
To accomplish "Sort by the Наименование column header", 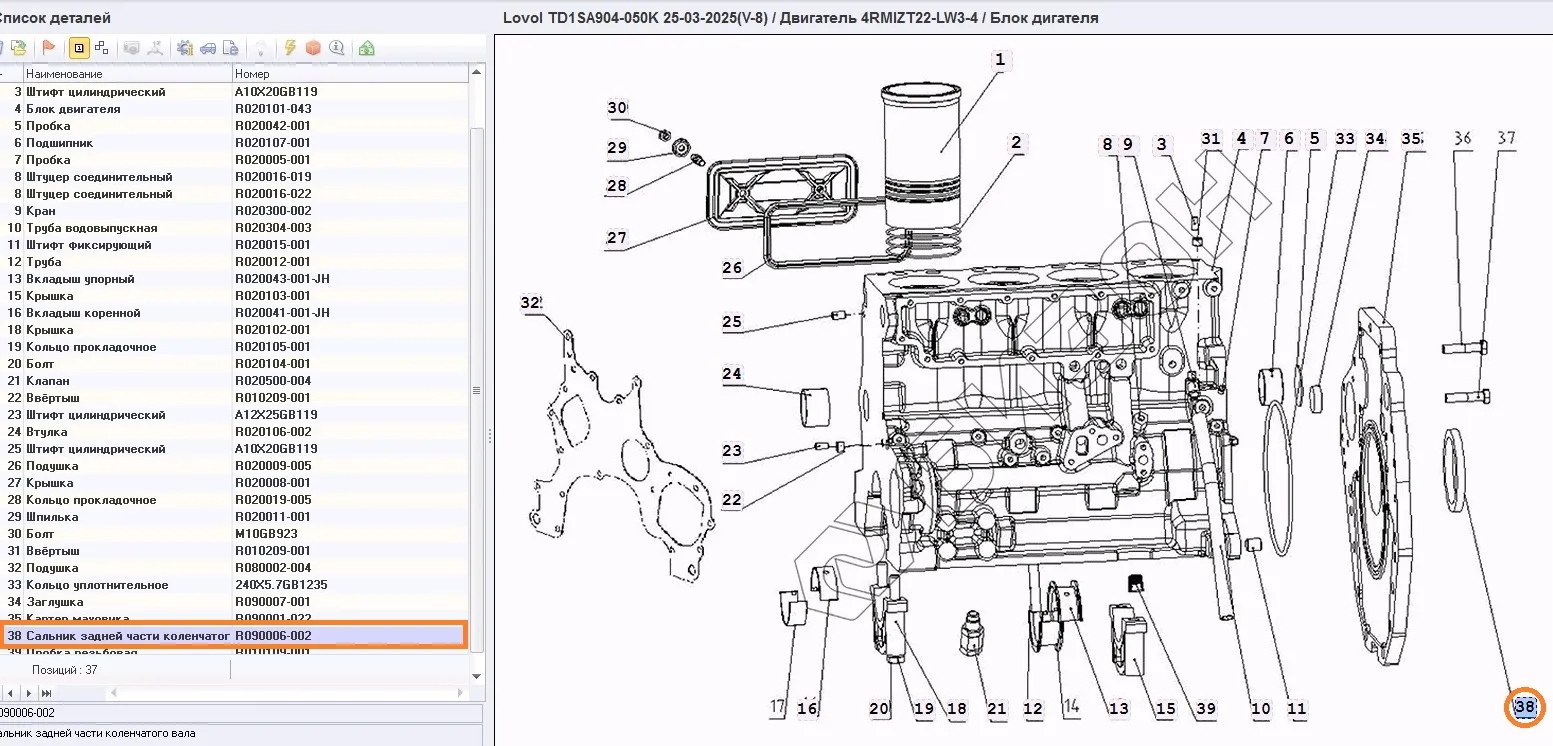I will [127, 74].
